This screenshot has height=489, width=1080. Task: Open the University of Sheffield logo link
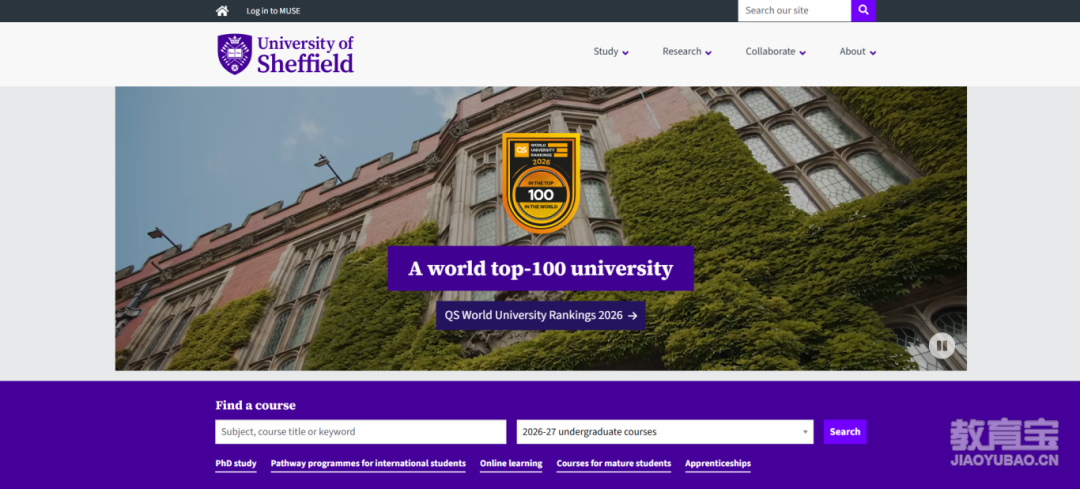[285, 54]
